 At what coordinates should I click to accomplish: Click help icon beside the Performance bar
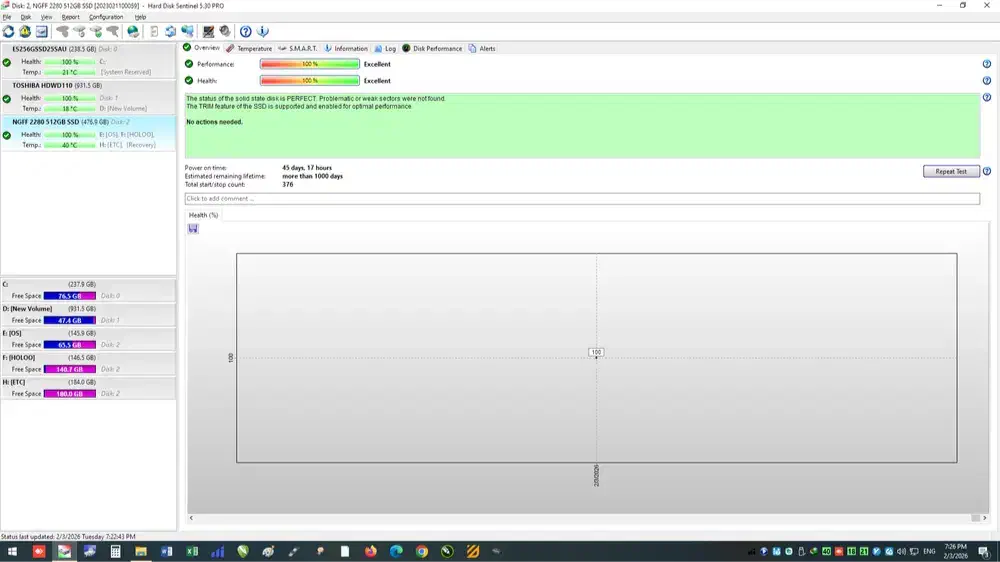987,64
